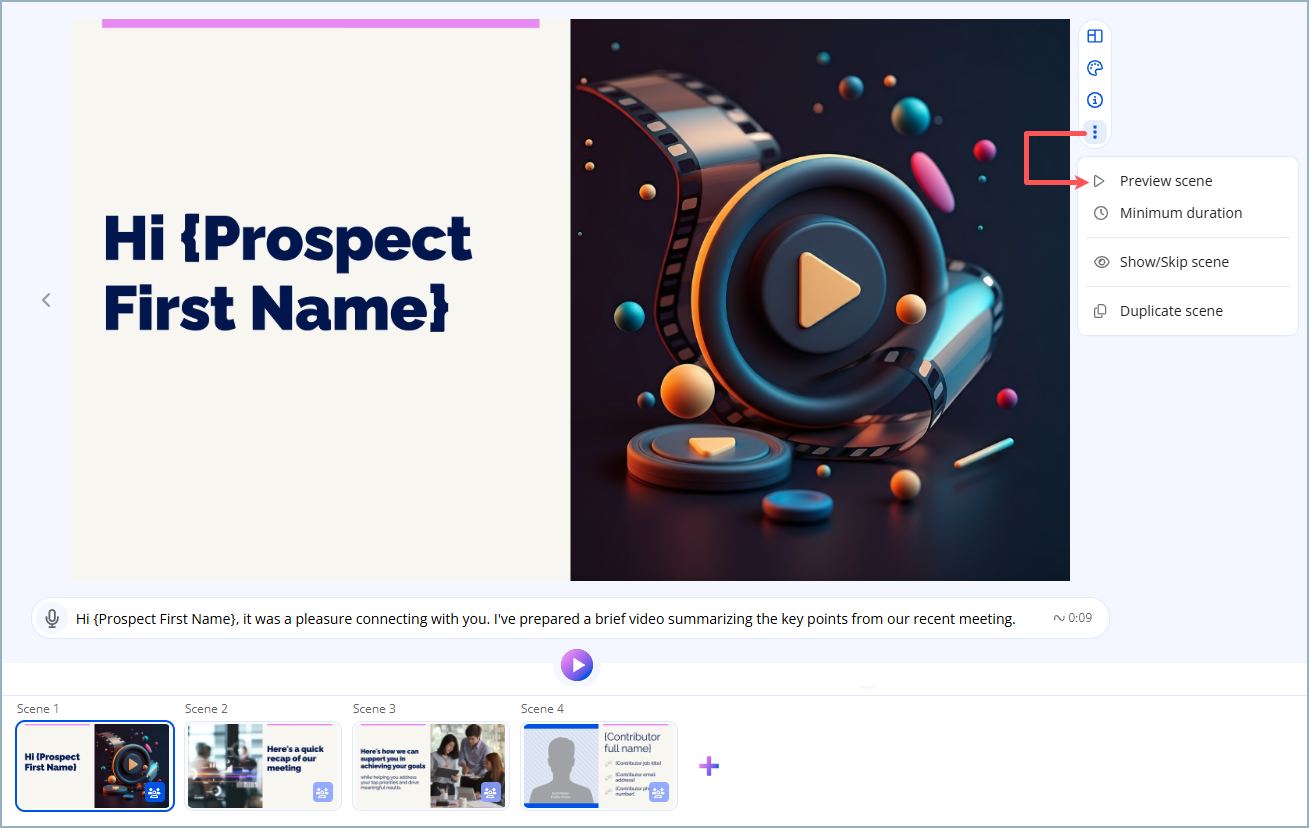Go to previous scene using left chevron
The width and height of the screenshot is (1309, 828).
pos(46,300)
